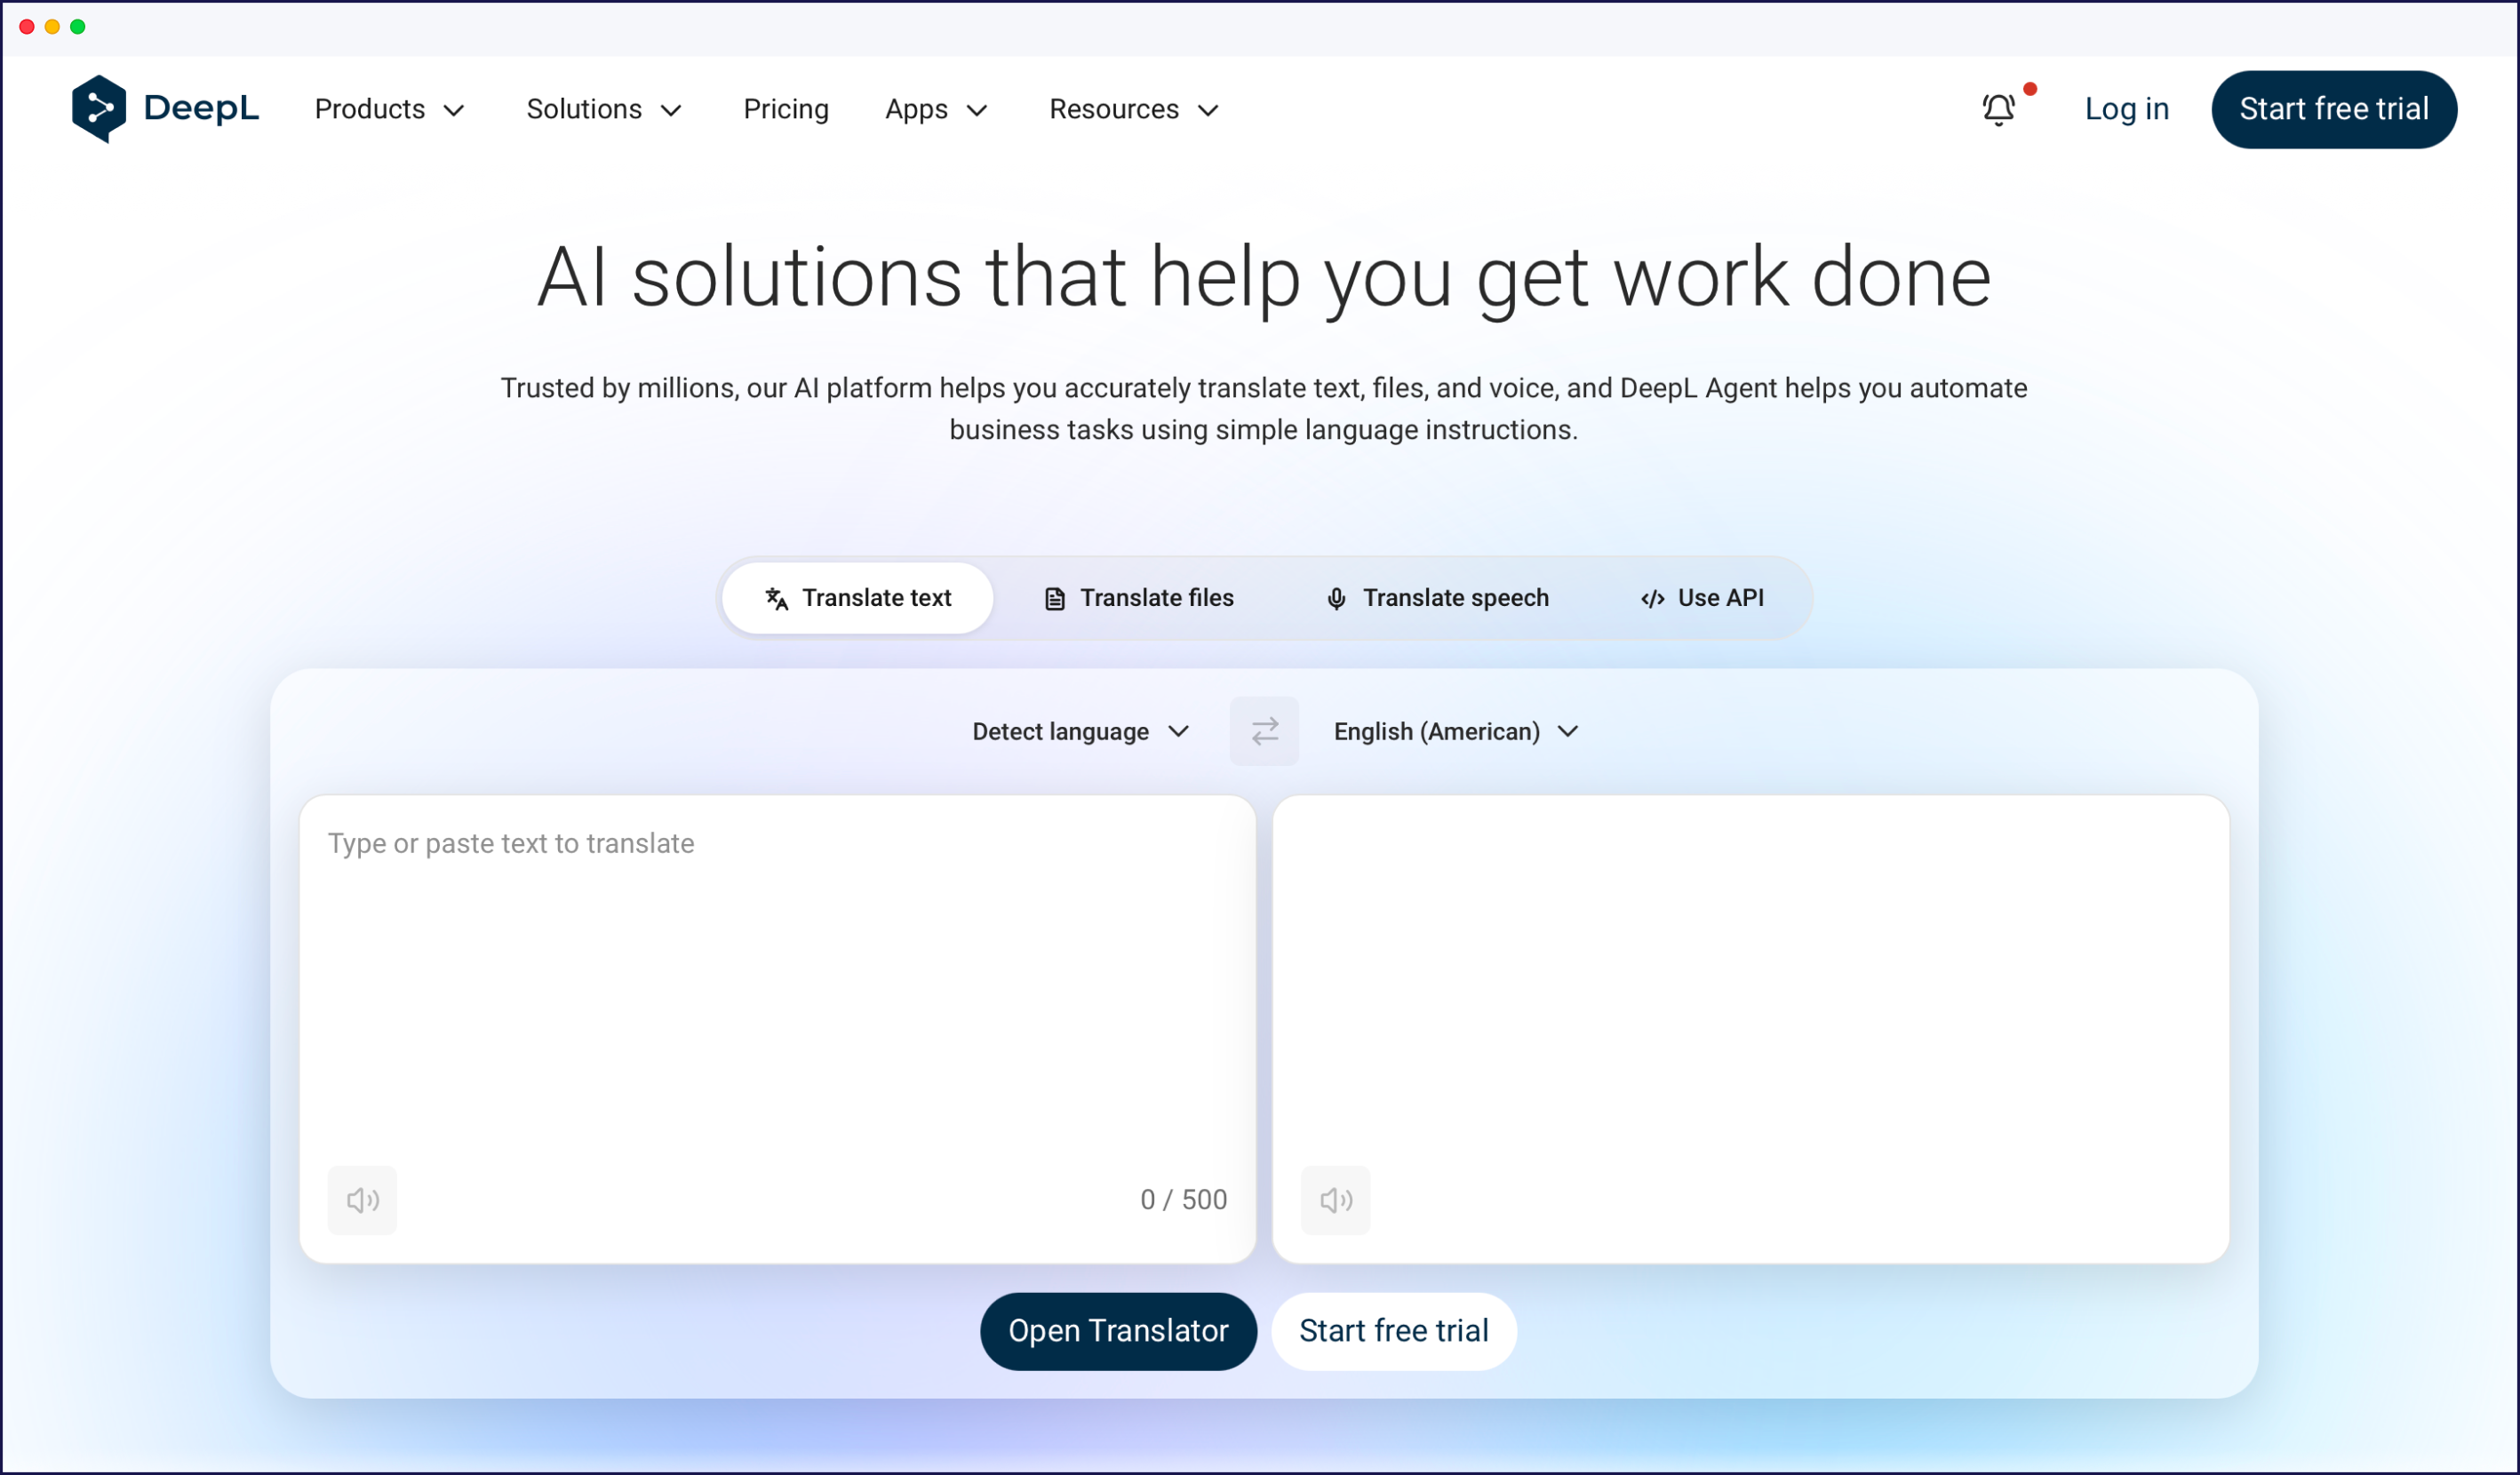Expand the Resources menu
Viewport: 2520px width, 1475px height.
(x=1134, y=109)
